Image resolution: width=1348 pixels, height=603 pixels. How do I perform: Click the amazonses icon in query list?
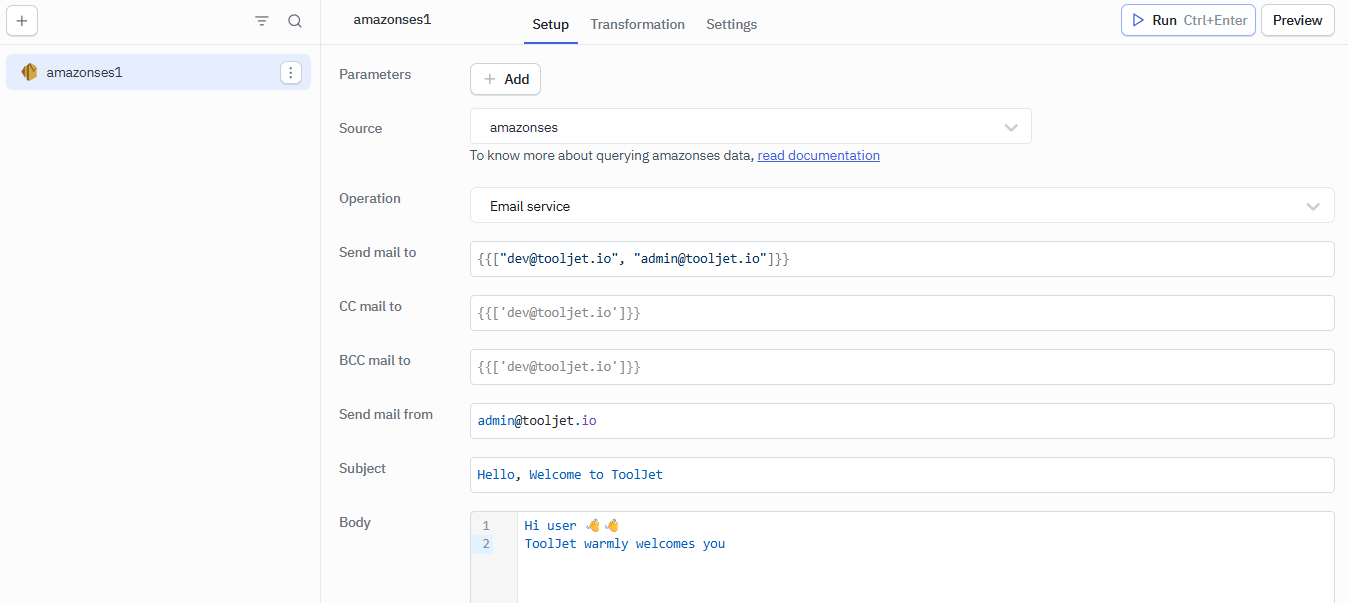29,72
